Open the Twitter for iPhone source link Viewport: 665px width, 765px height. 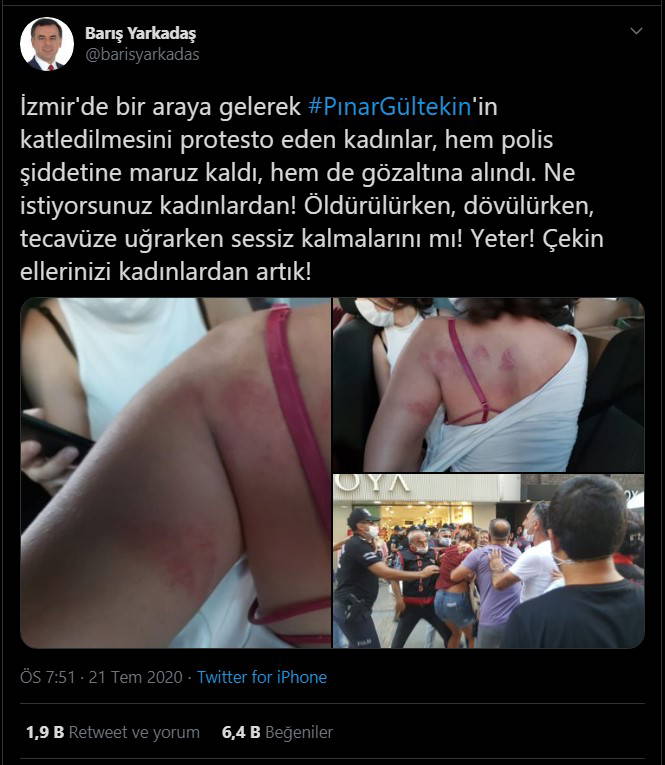(262, 677)
